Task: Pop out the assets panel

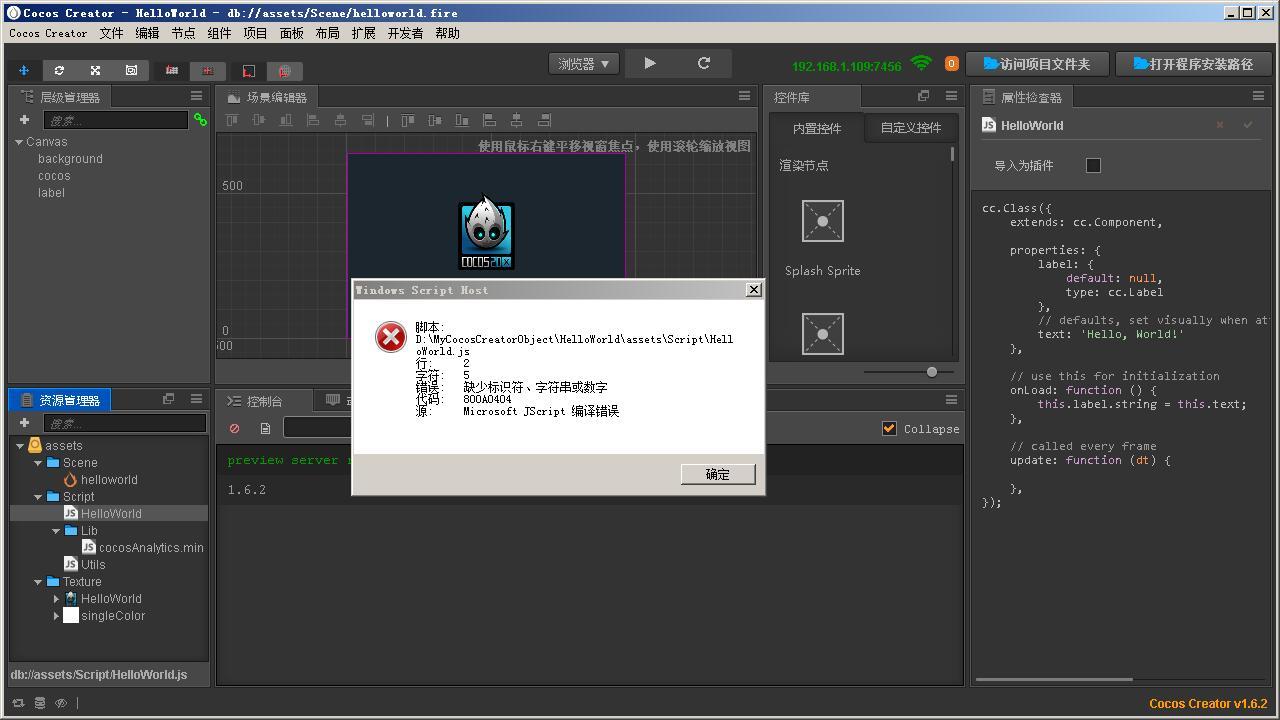Action: (168, 399)
